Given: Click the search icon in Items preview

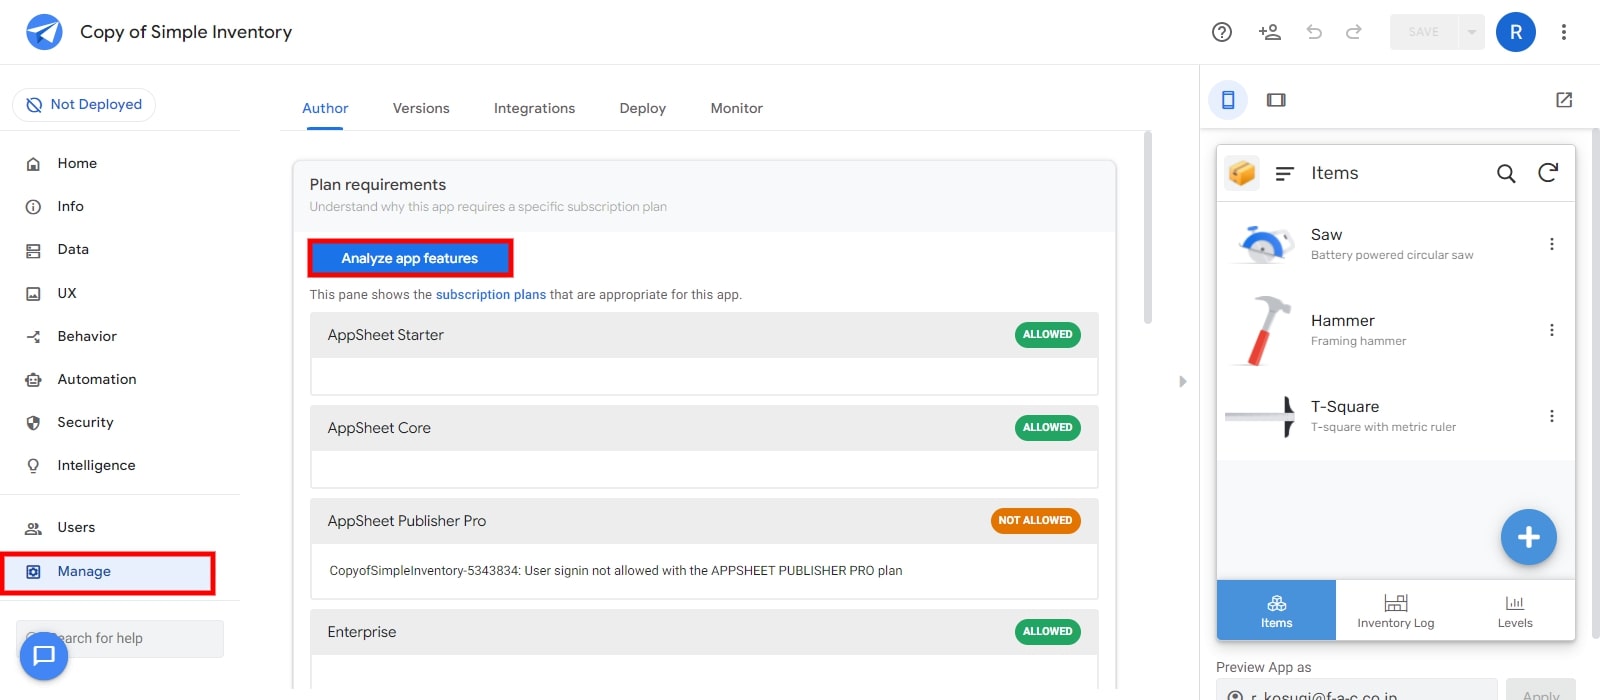Looking at the screenshot, I should 1505,173.
